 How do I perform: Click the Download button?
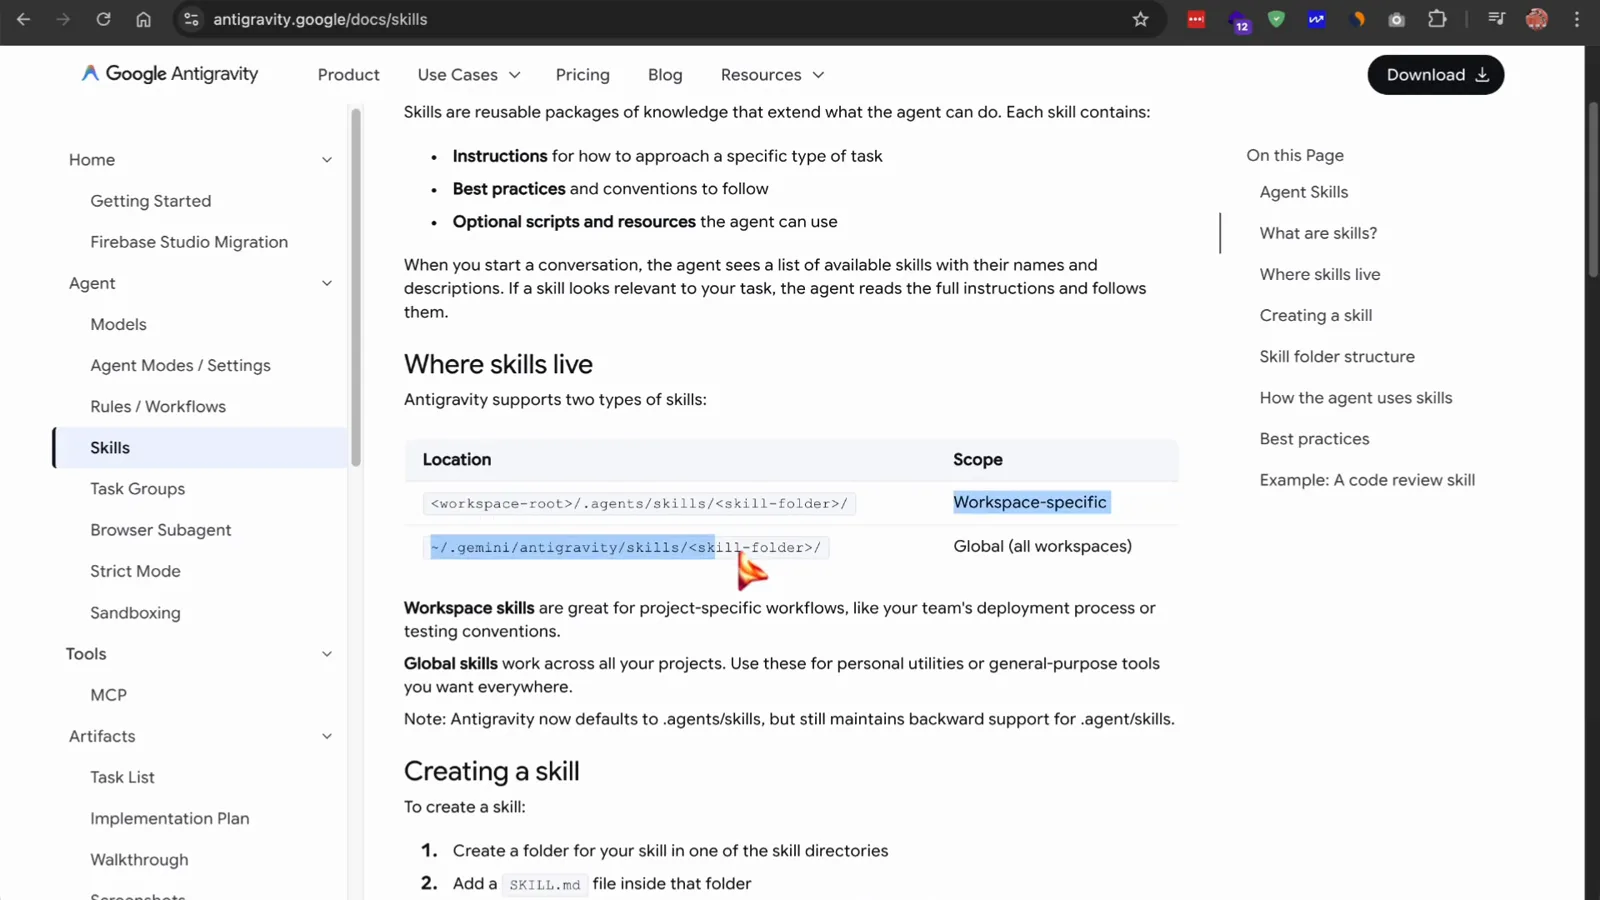pos(1435,75)
